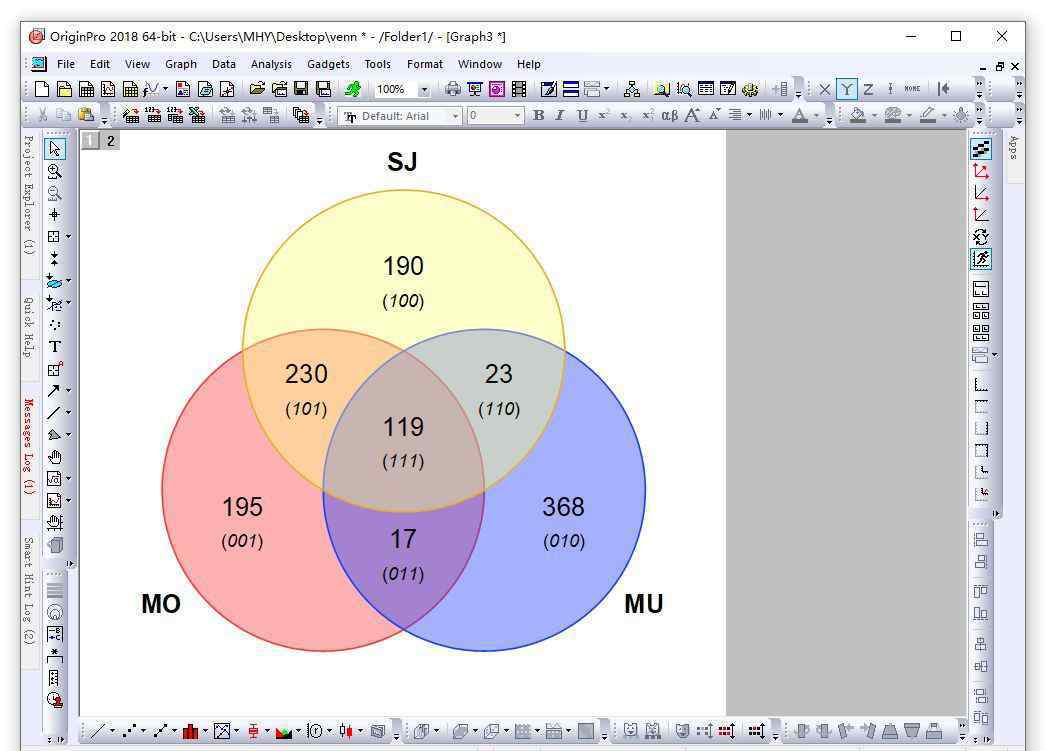Open the Gadgets menu
The width and height of the screenshot is (1045, 751).
[328, 64]
